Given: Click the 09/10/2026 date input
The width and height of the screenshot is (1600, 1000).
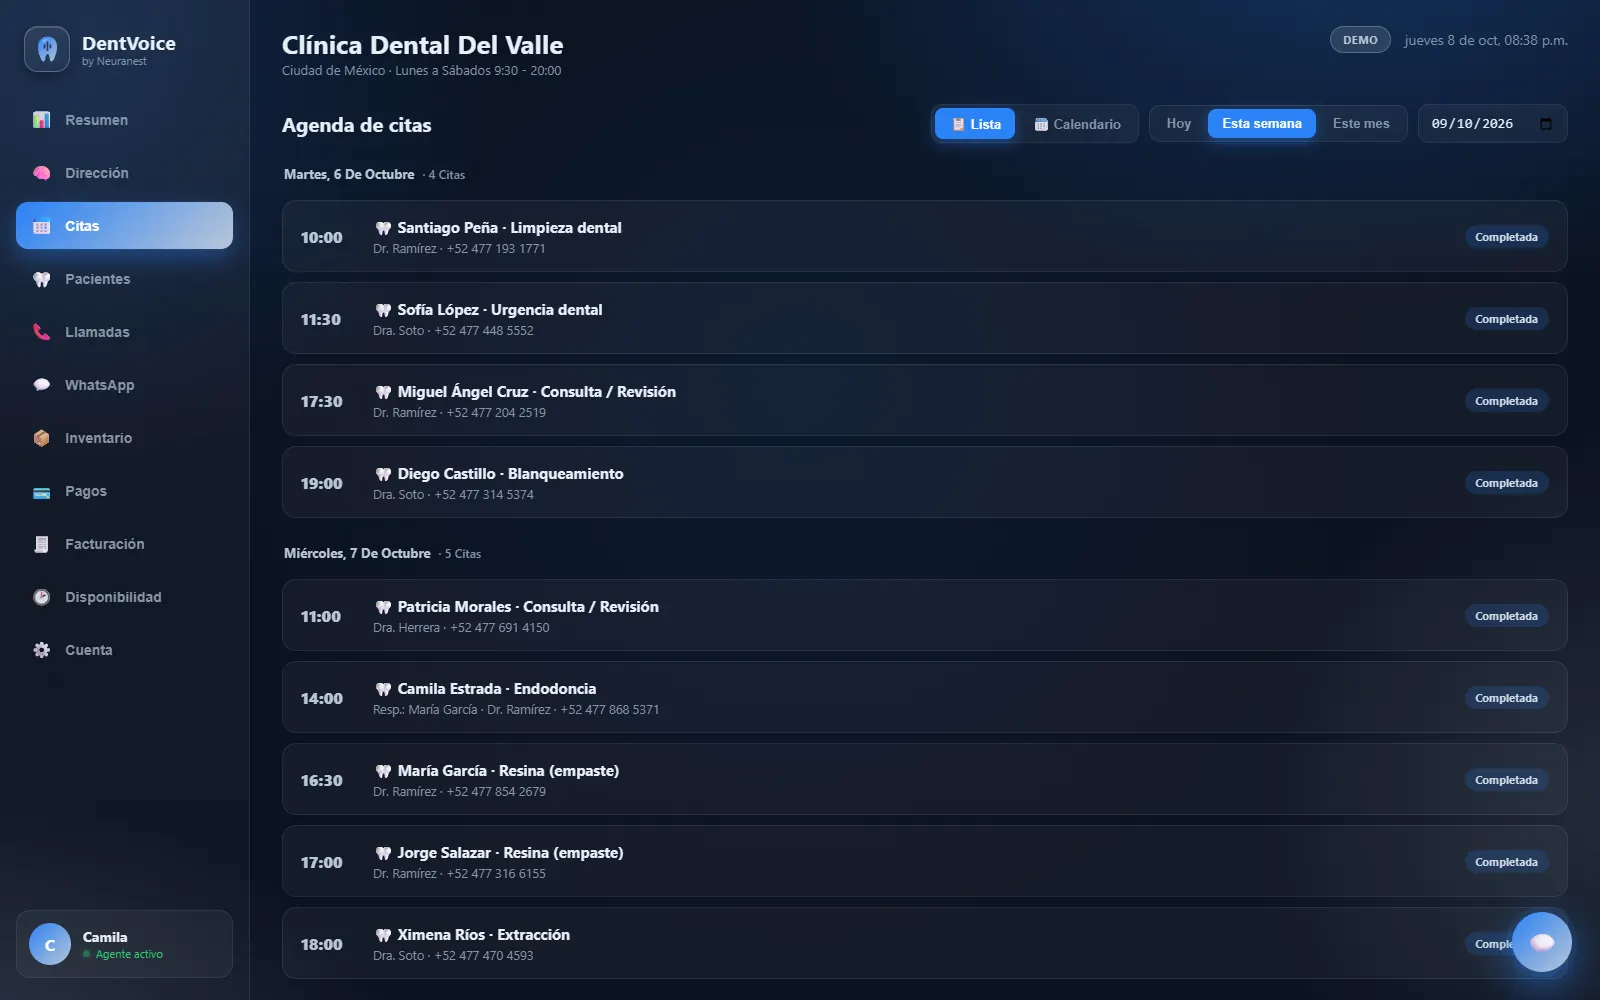Looking at the screenshot, I should [x=1492, y=124].
